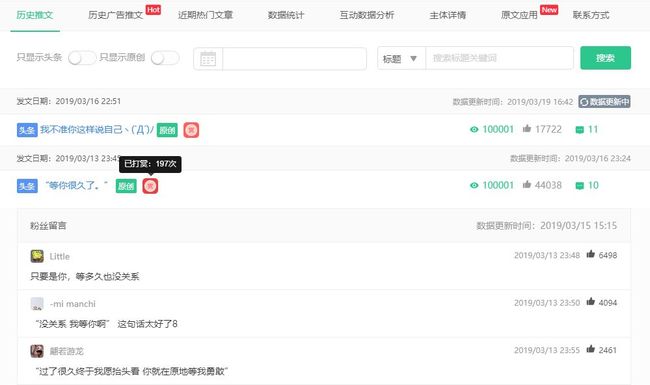Click 数据更新时间 2019/03/19 16:42 text
Image resolution: width=650 pixels, height=385 pixels.
pos(513,102)
